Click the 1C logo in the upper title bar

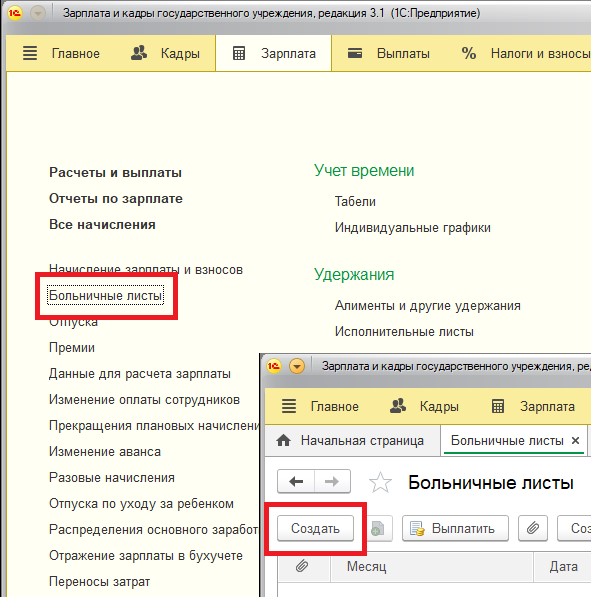click(x=15, y=15)
